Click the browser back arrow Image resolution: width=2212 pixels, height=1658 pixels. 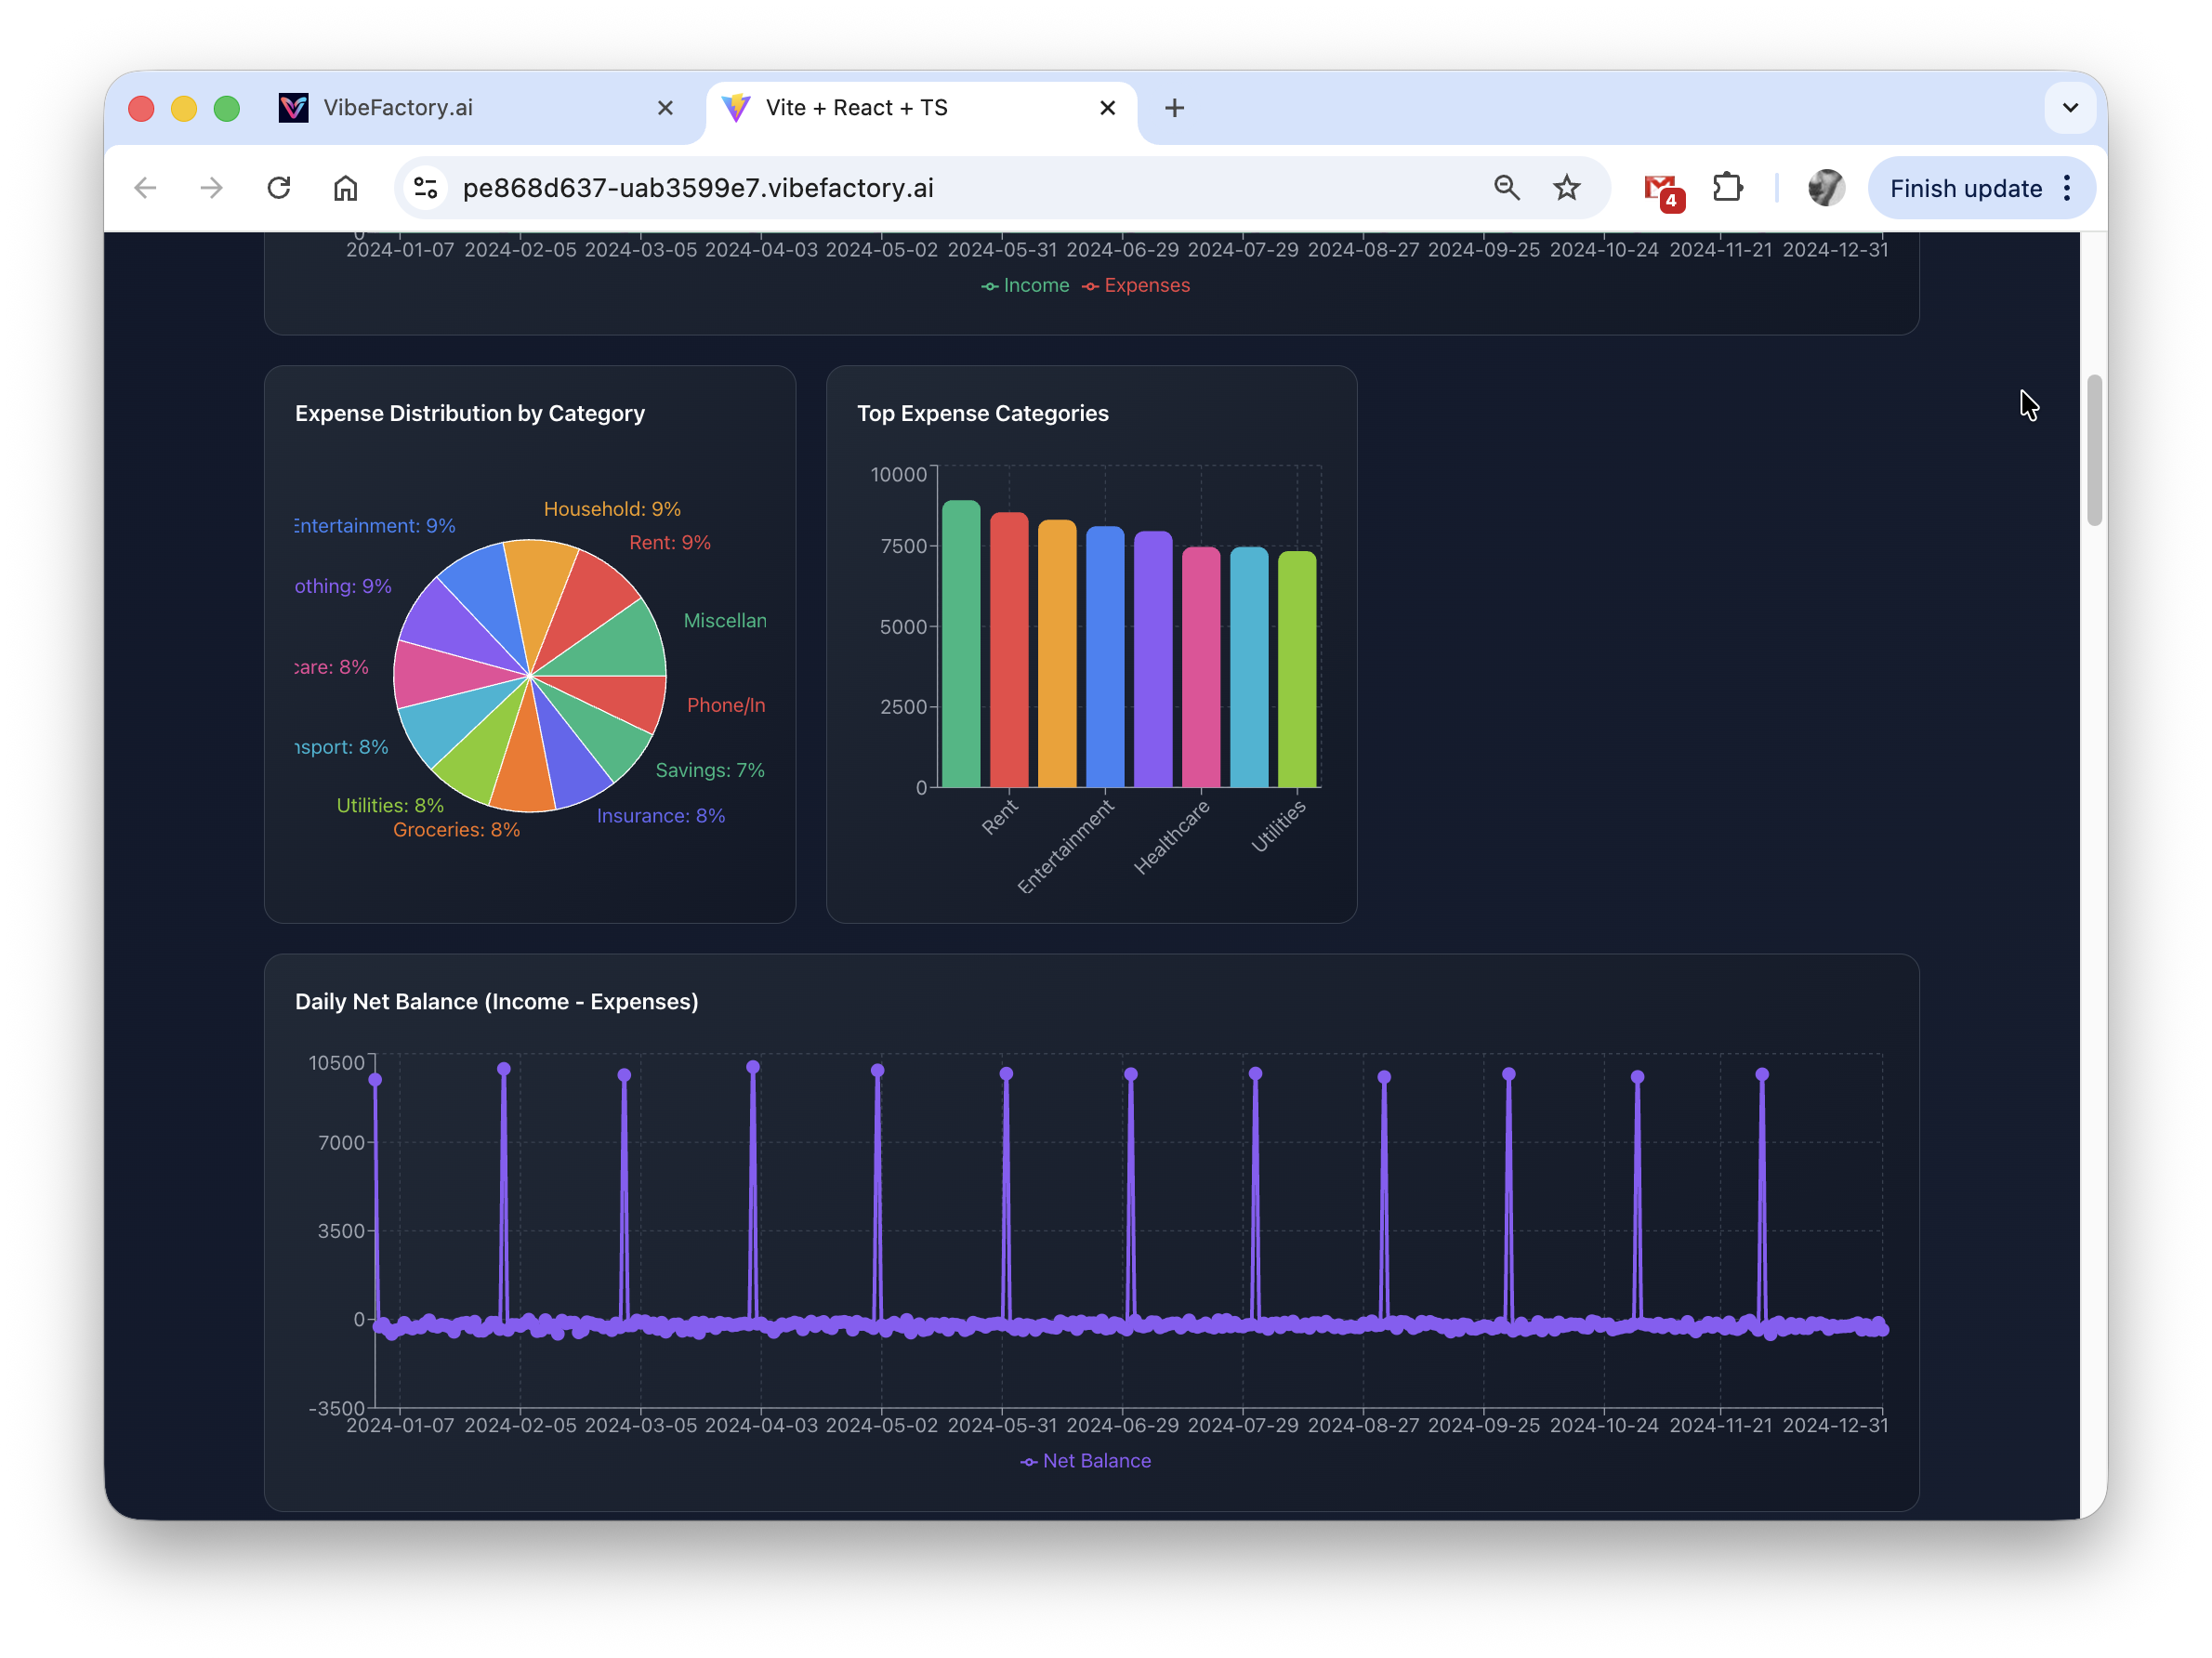tap(145, 188)
